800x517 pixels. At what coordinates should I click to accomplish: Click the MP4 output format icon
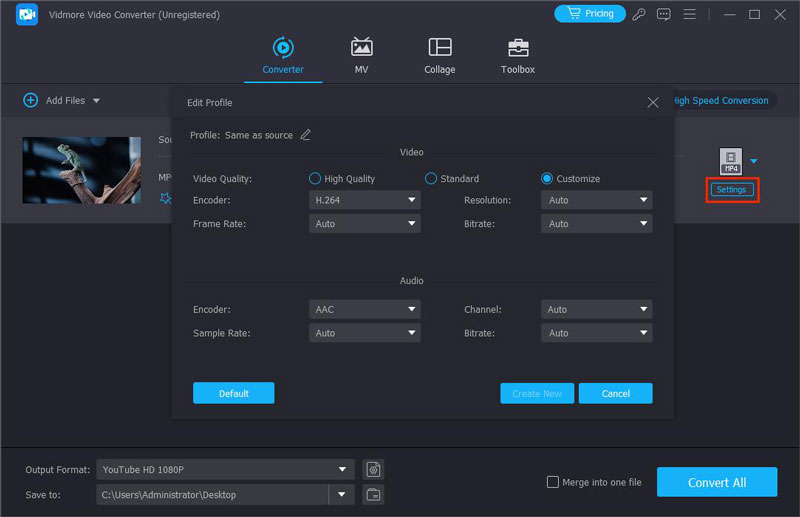pyautogui.click(x=730, y=160)
